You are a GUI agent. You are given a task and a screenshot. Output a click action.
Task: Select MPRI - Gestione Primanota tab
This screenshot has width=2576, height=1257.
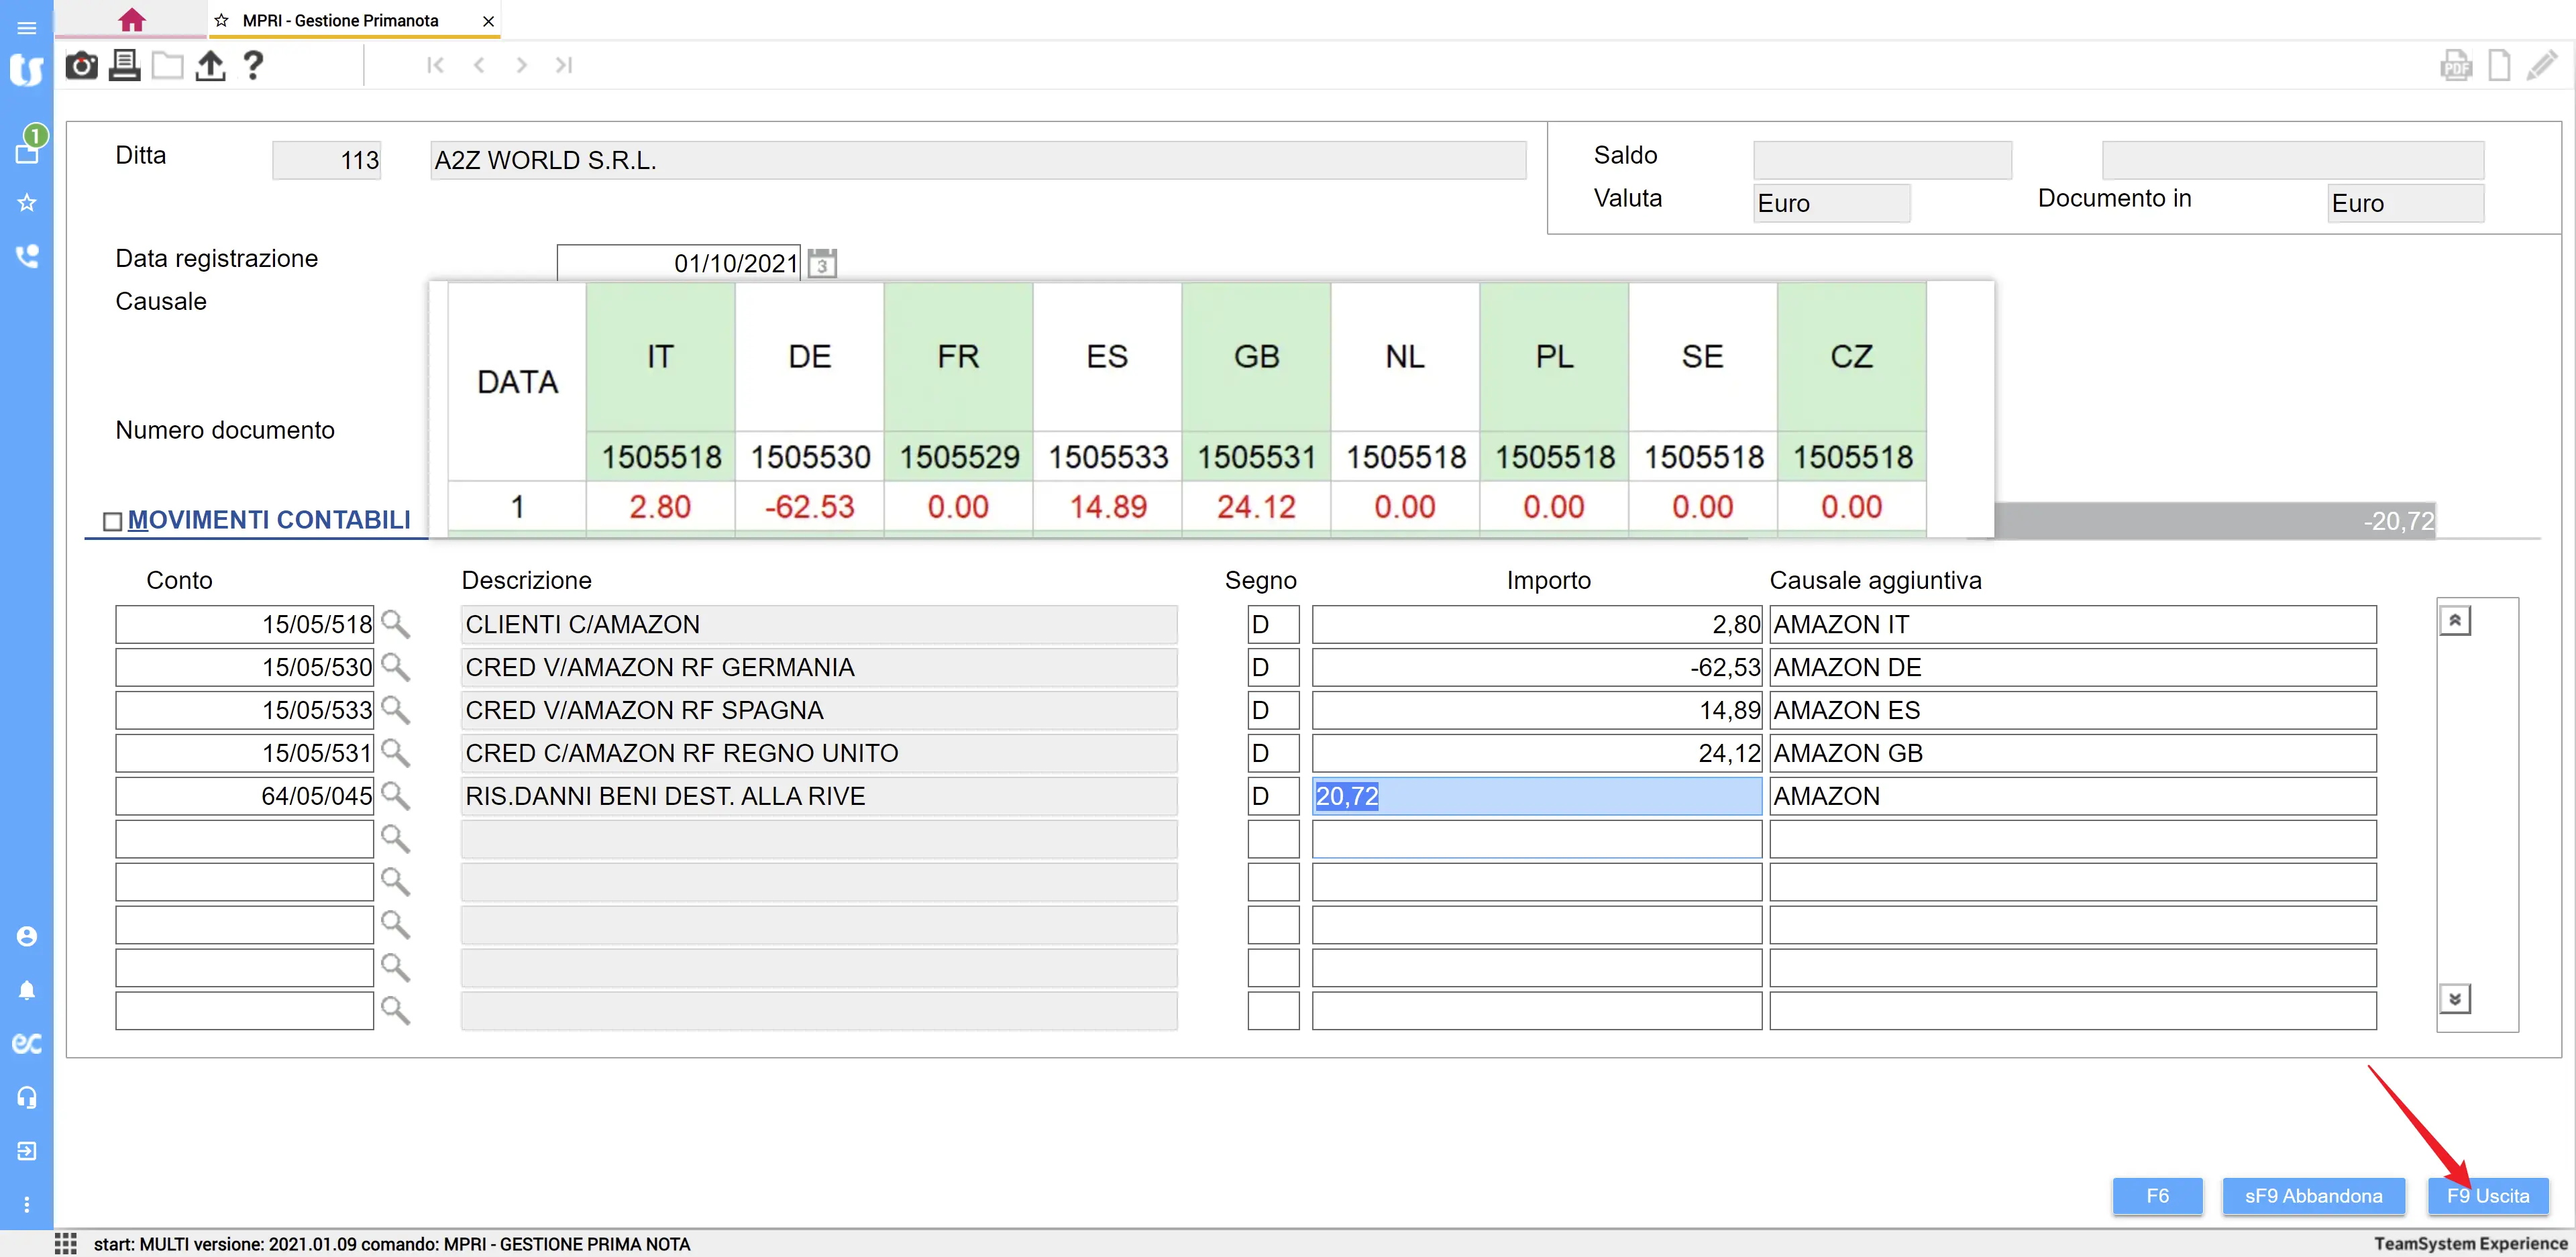340,20
